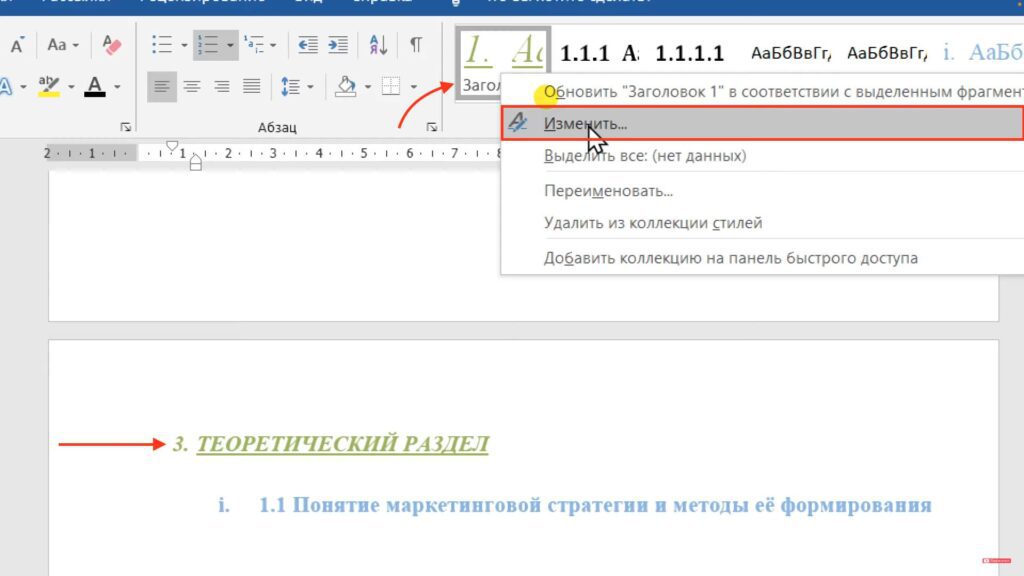Apply the 1.1.1.1 heading style
The height and width of the screenshot is (576, 1024).
(x=690, y=53)
